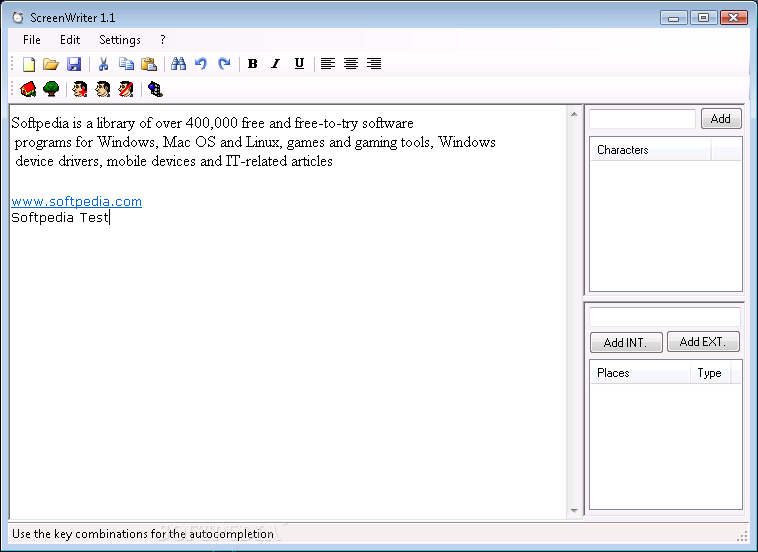Image resolution: width=758 pixels, height=552 pixels.
Task: Toggle bold formatting
Action: [252, 64]
